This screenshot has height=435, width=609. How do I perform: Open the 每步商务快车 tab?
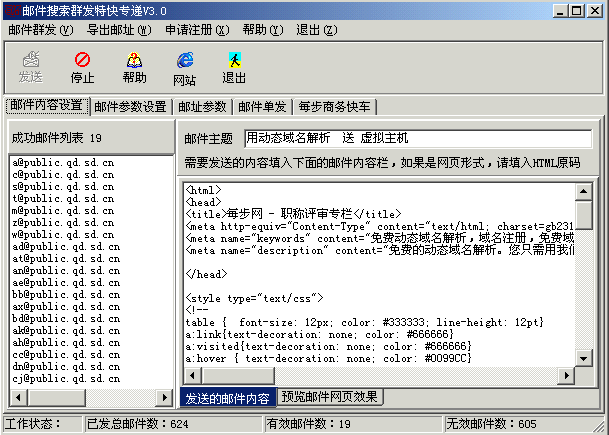(335, 107)
